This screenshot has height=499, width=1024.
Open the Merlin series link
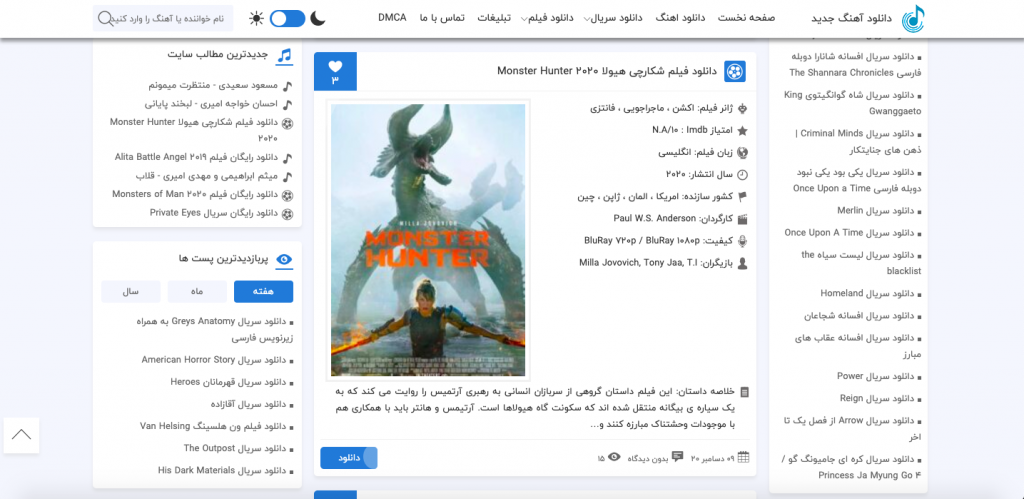(876, 211)
